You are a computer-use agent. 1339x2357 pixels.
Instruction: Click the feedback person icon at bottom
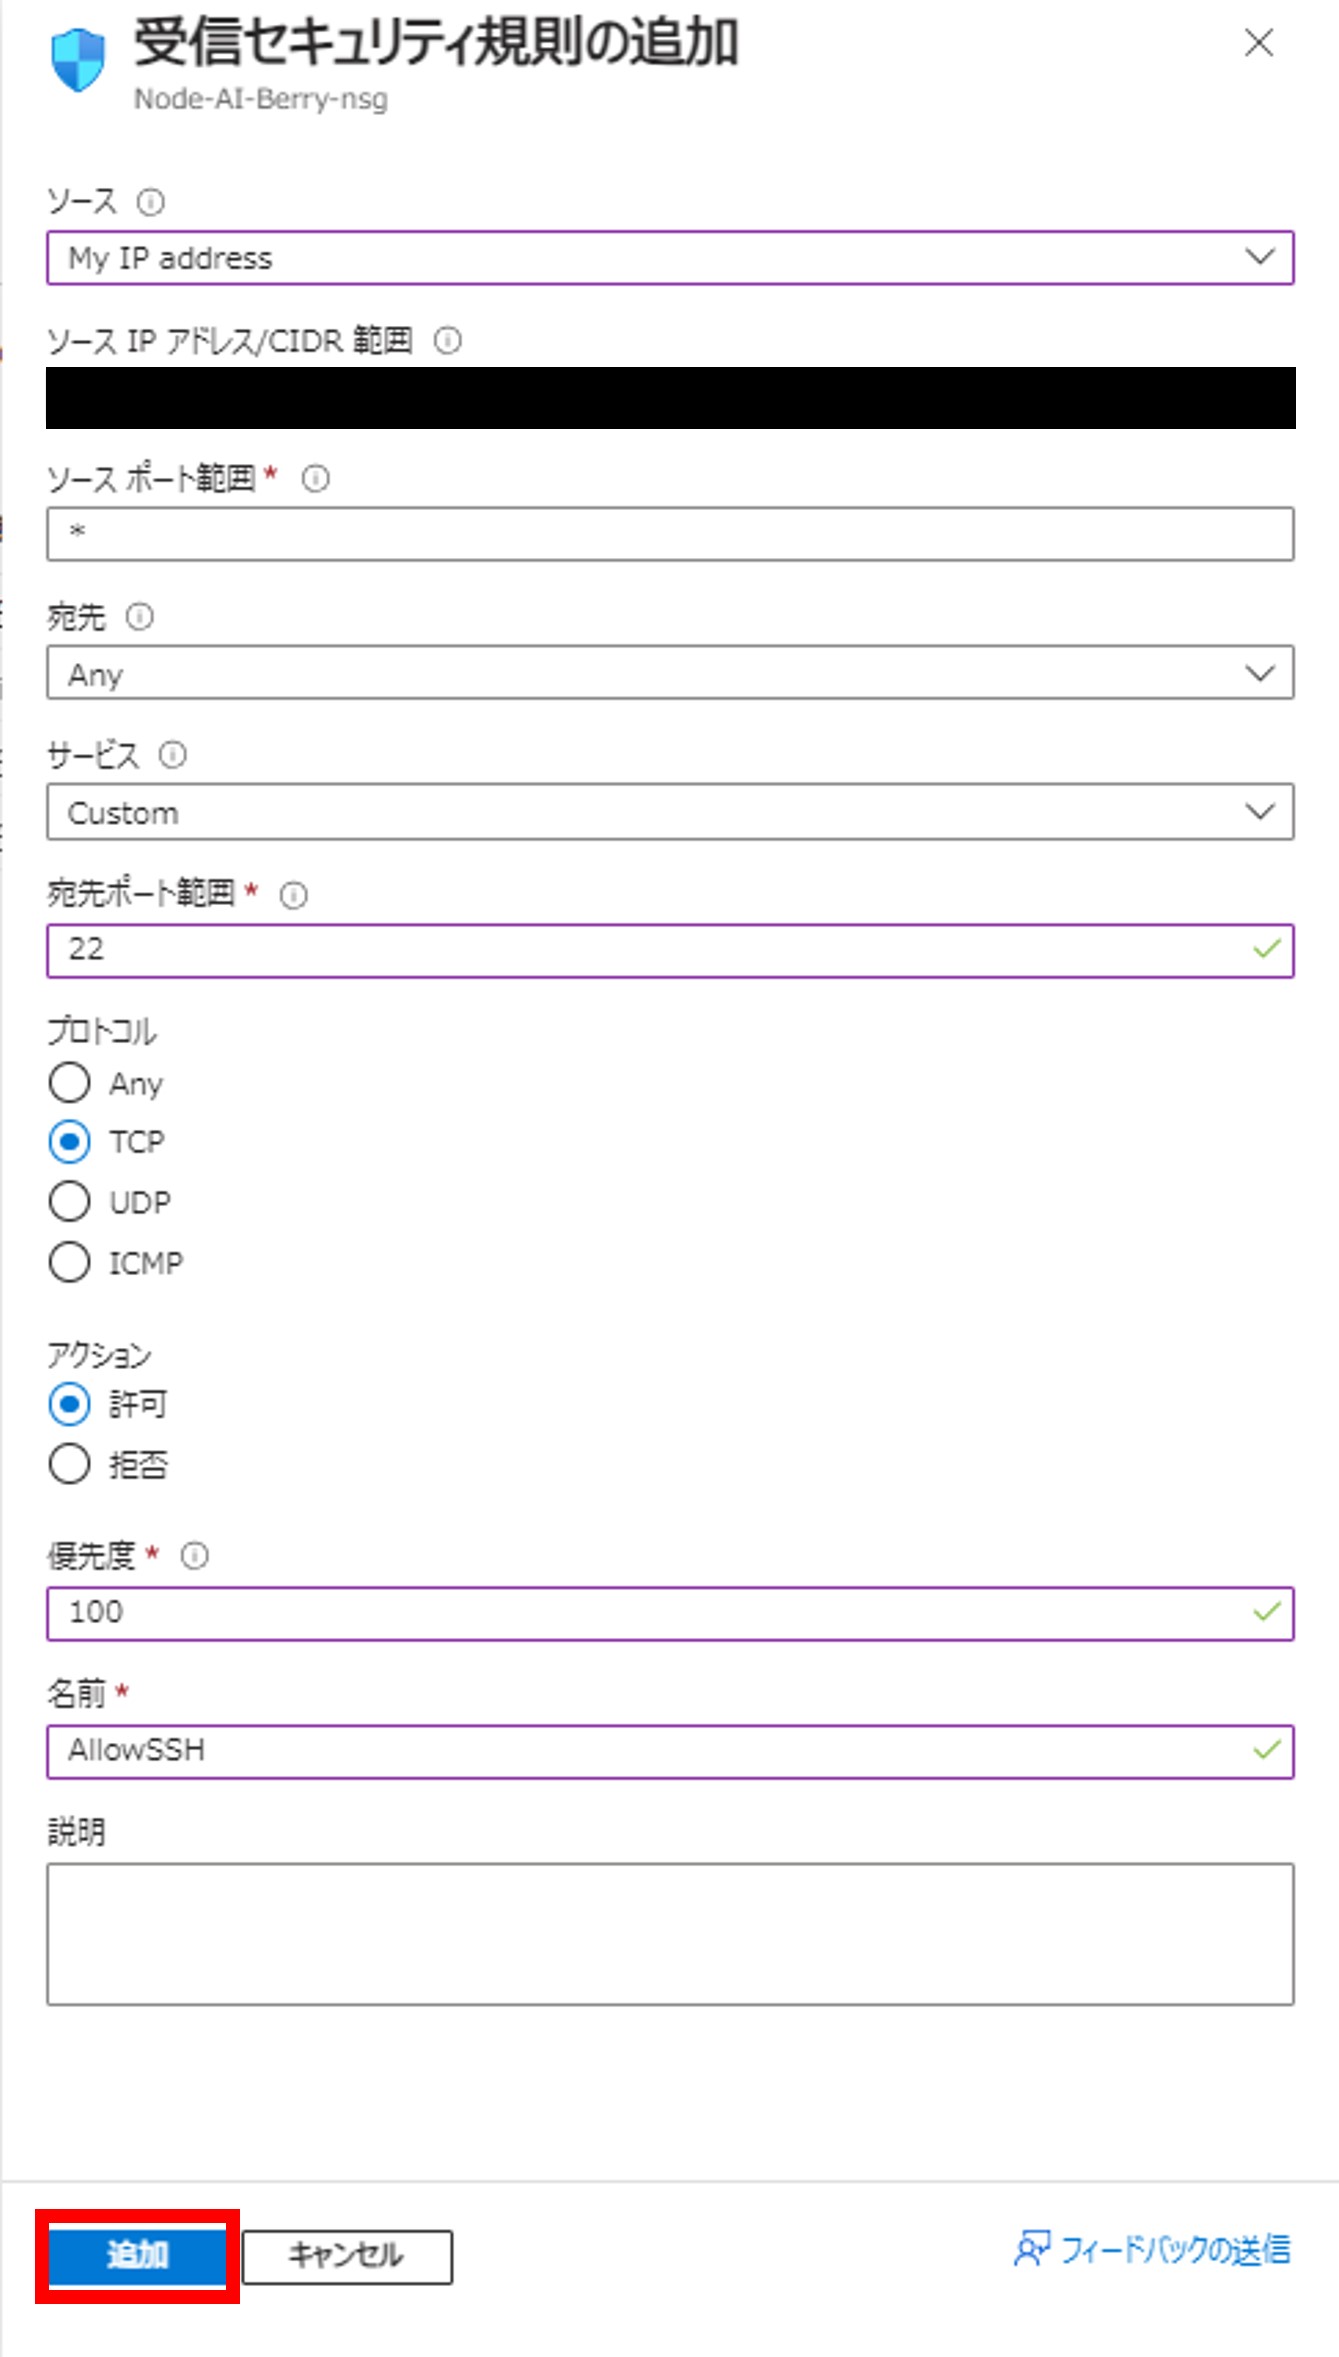point(1031,2249)
